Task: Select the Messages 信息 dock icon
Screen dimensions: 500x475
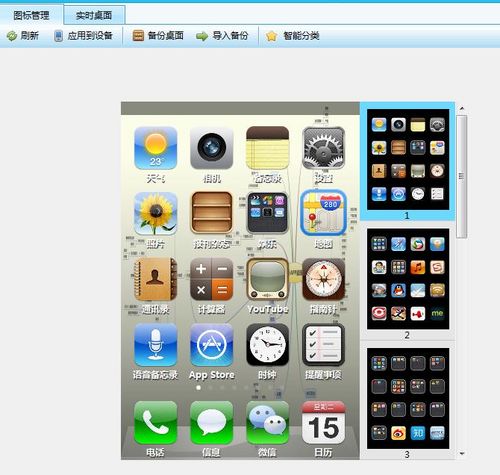Action: pos(212,423)
